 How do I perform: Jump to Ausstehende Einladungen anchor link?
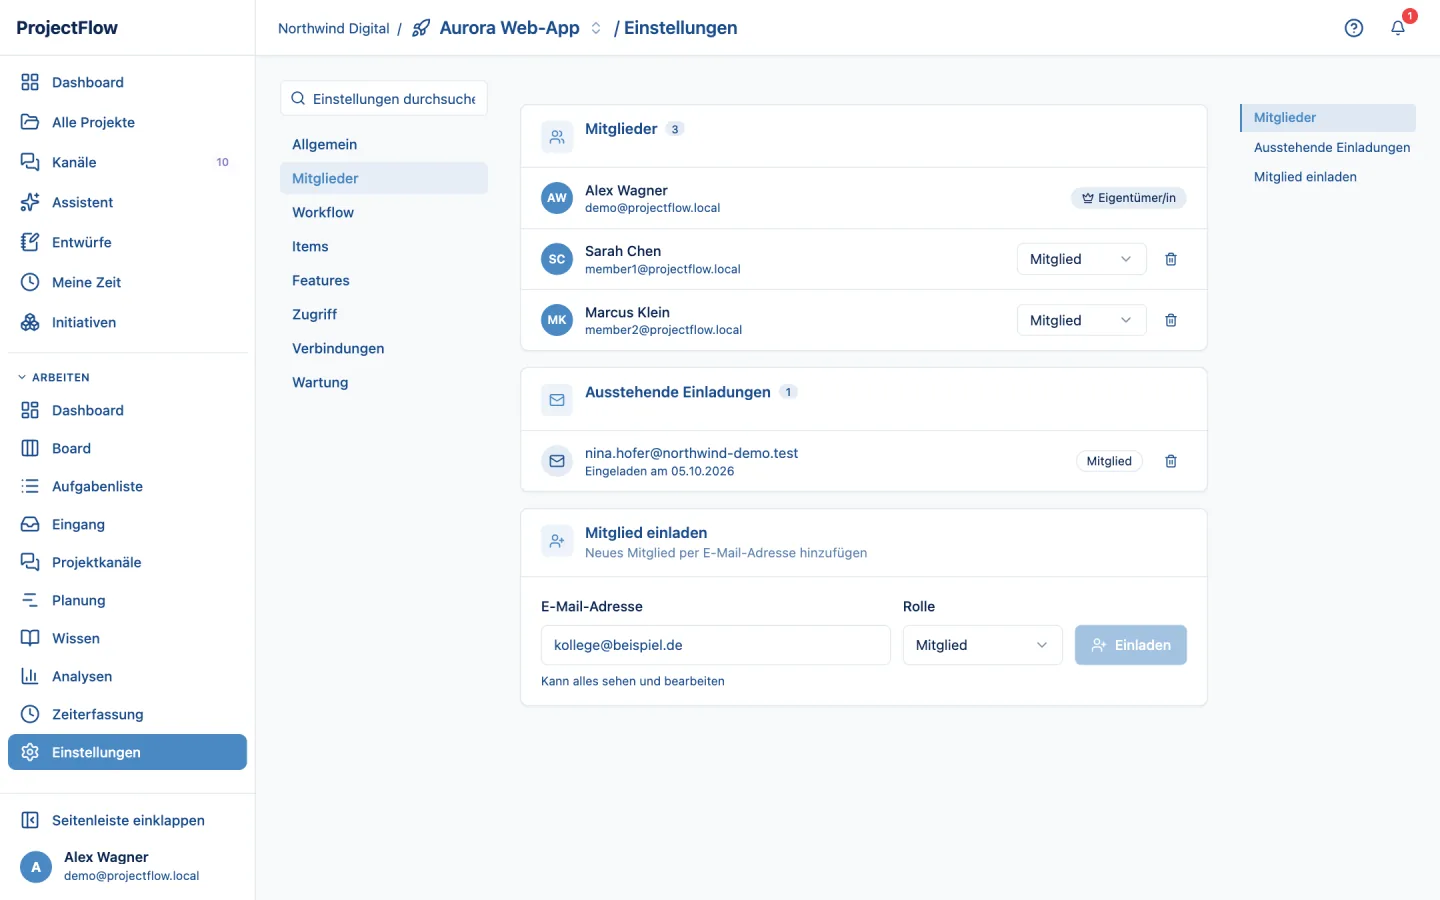point(1332,147)
